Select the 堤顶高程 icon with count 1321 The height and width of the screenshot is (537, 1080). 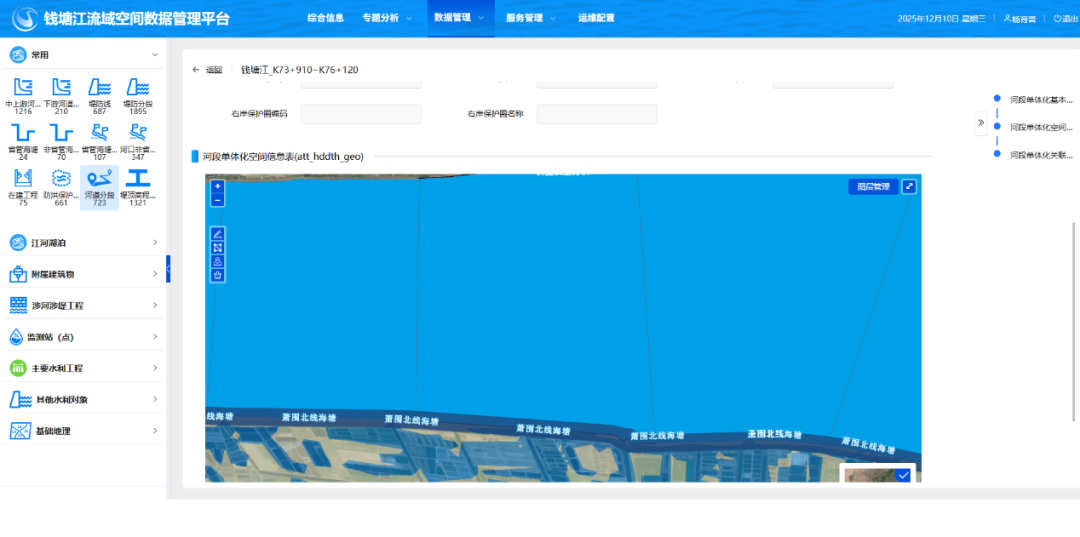point(138,187)
